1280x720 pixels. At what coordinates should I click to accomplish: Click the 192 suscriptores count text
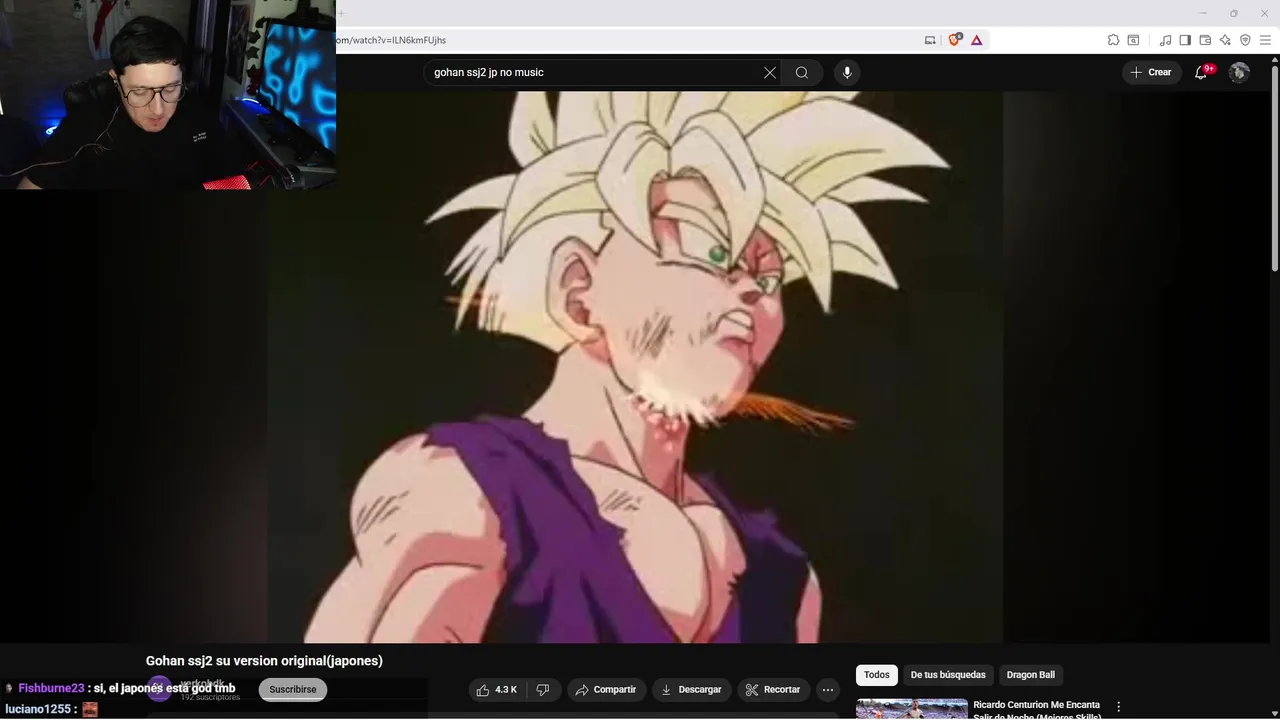click(x=210, y=697)
